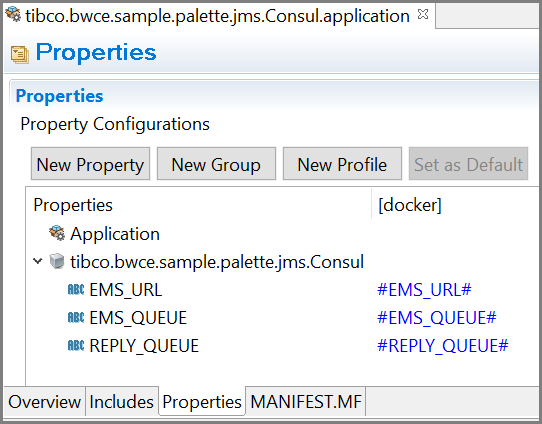Click the ABC icon beside EMS_URL
Viewport: 542px width, 424px height.
tap(76, 290)
